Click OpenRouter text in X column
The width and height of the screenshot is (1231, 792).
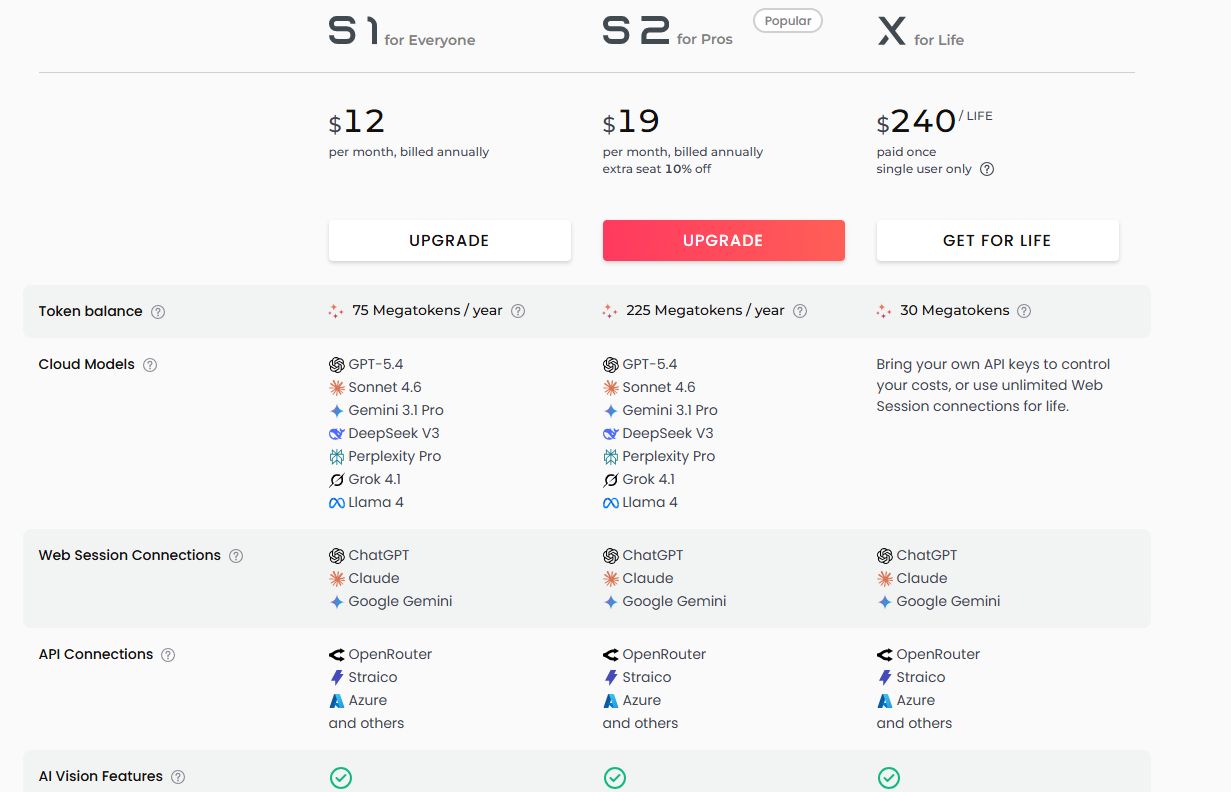(x=938, y=655)
